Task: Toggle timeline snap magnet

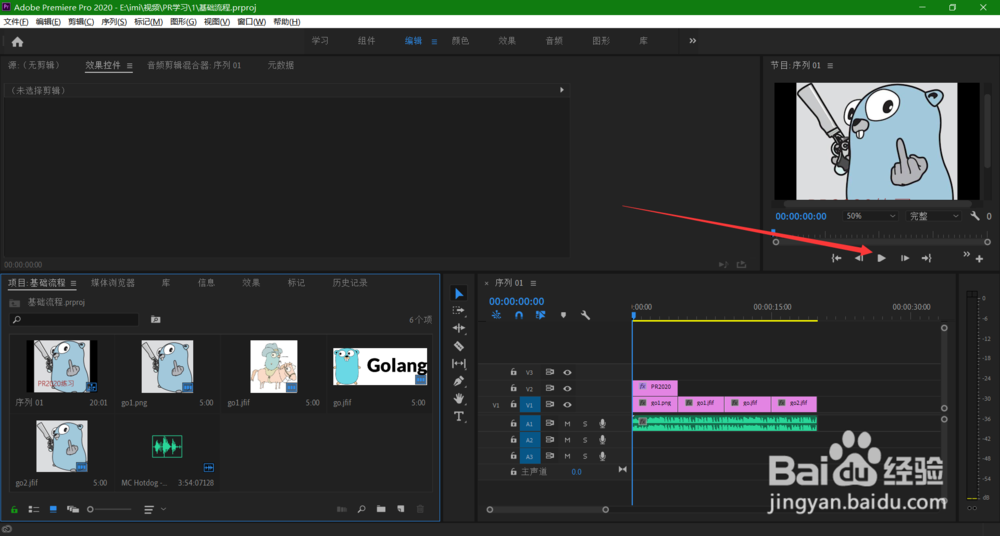Action: coord(518,315)
